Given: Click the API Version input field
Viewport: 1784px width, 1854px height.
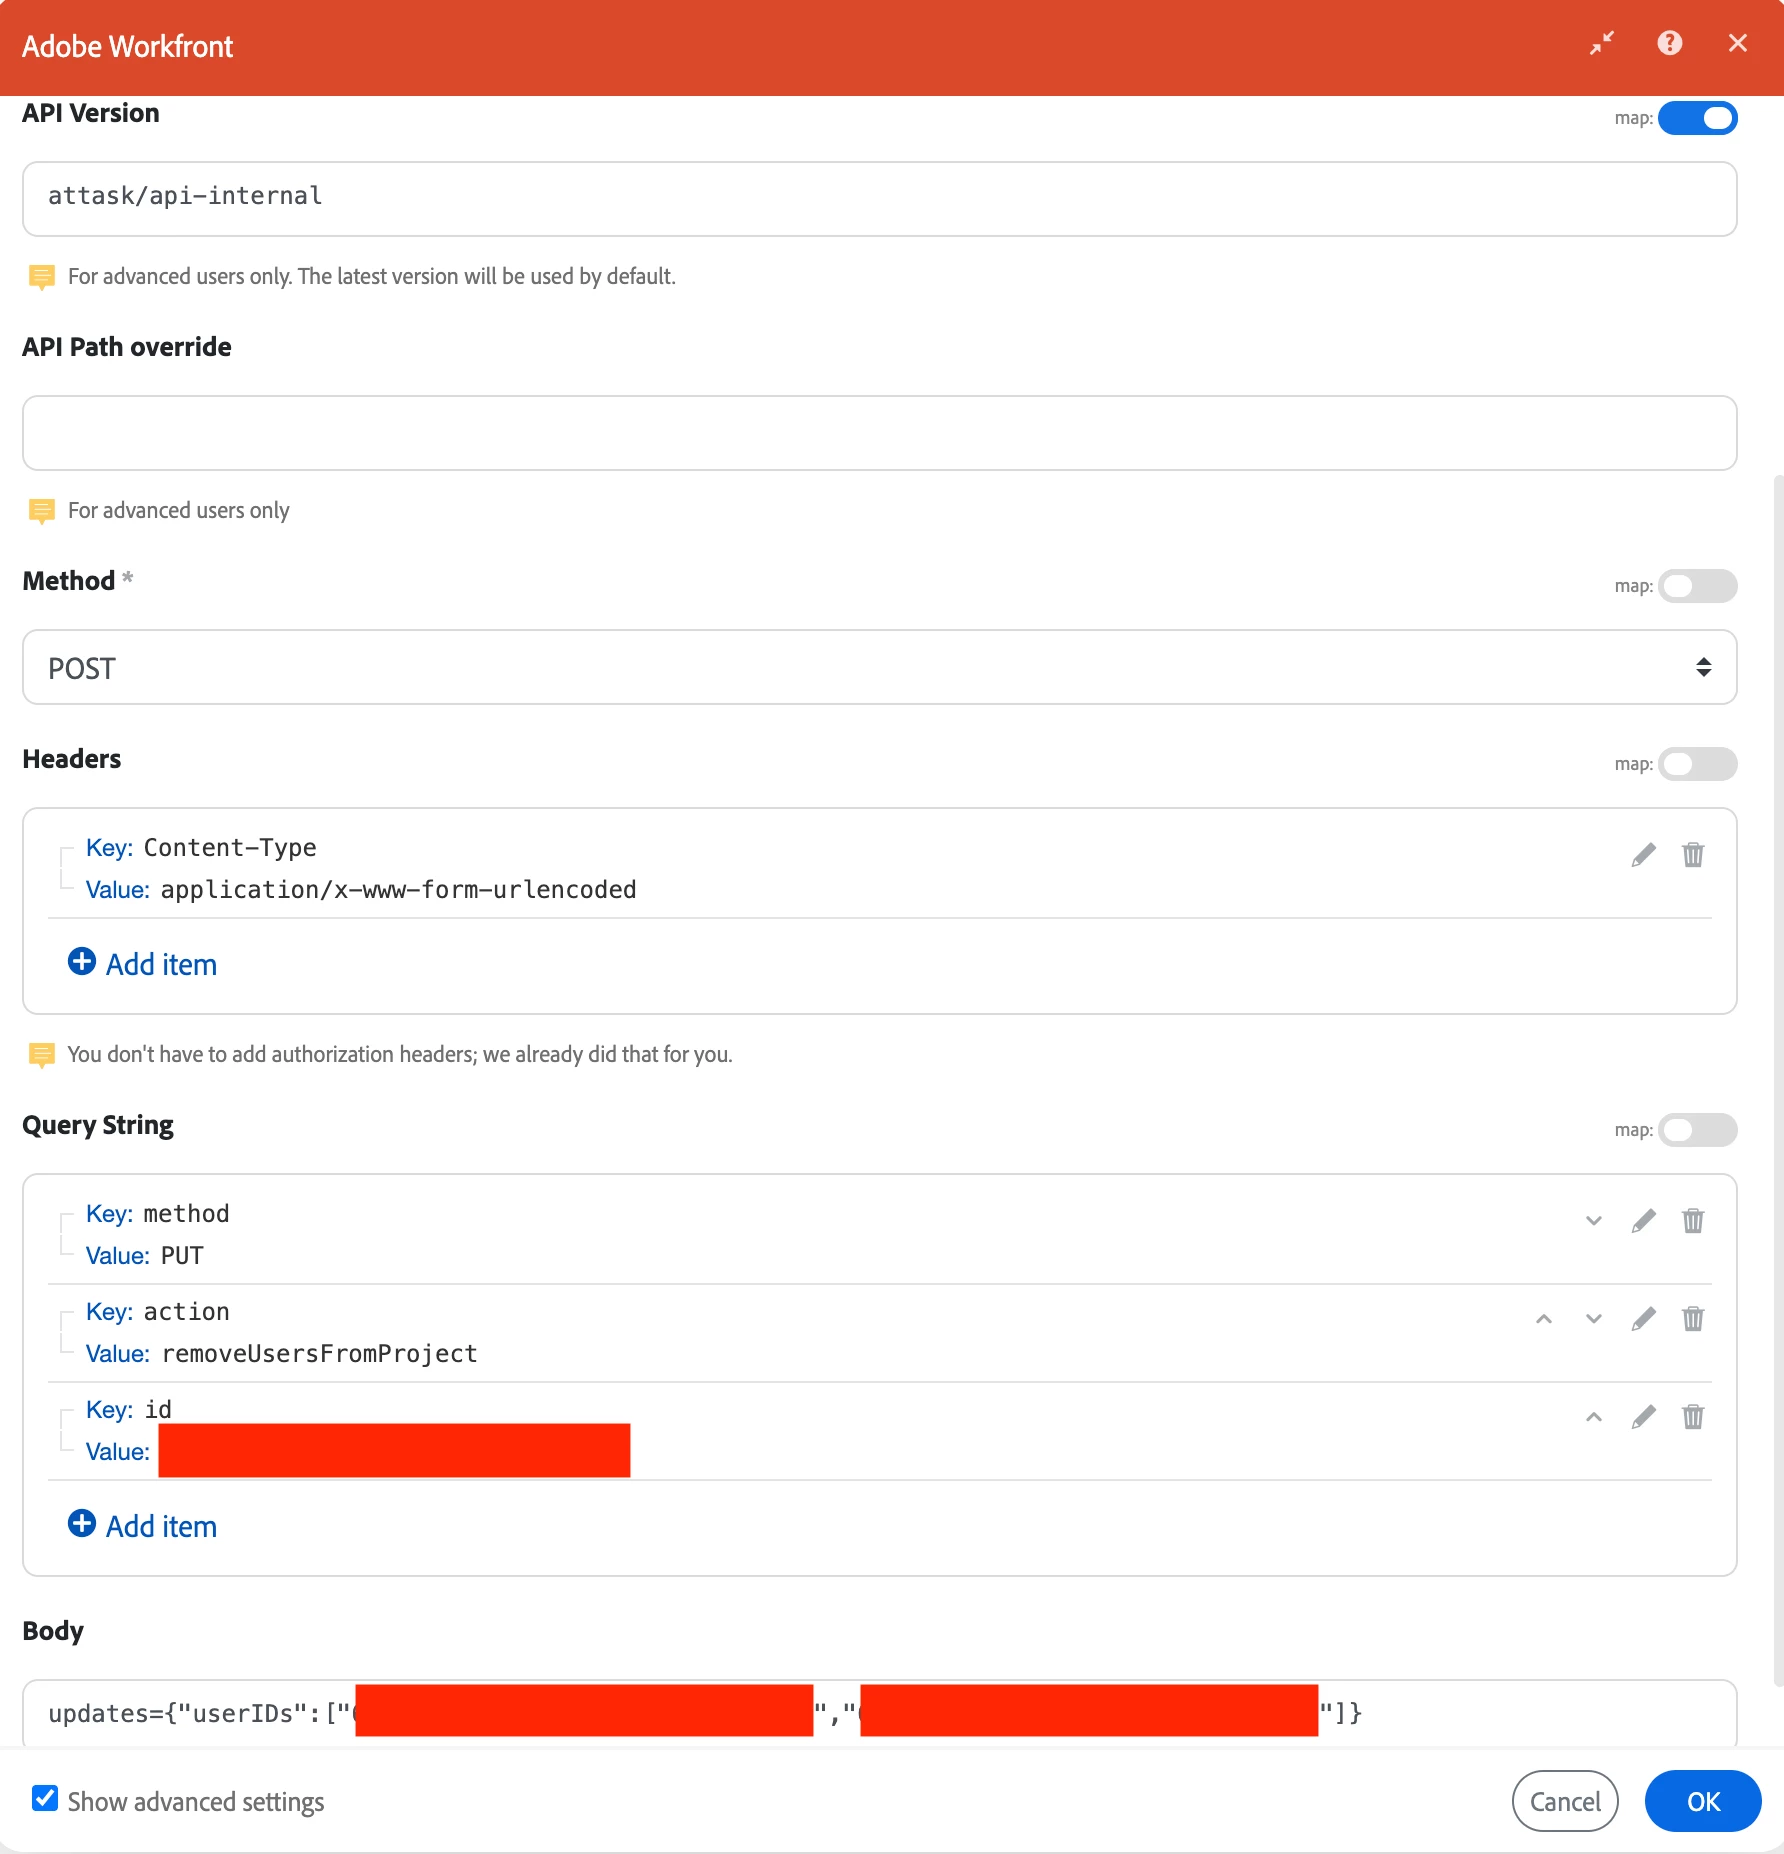Looking at the screenshot, I should click(x=880, y=199).
